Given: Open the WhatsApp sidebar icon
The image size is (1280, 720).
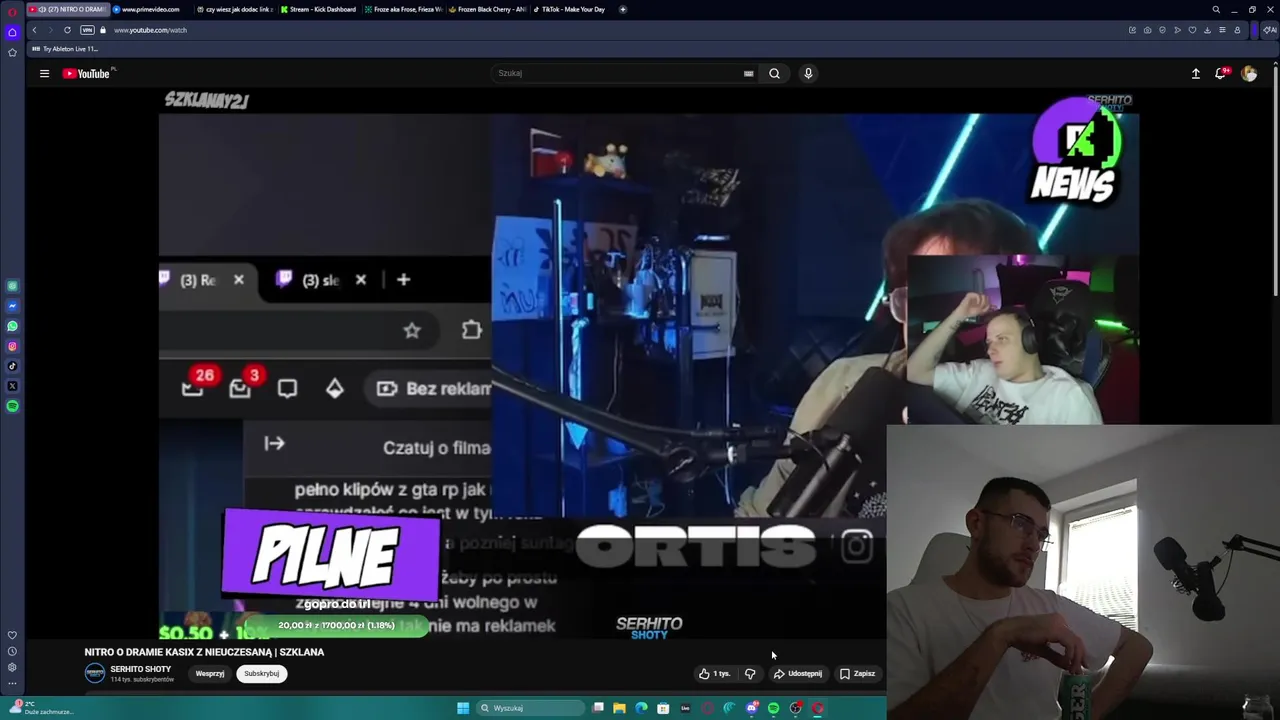Looking at the screenshot, I should click(12, 326).
